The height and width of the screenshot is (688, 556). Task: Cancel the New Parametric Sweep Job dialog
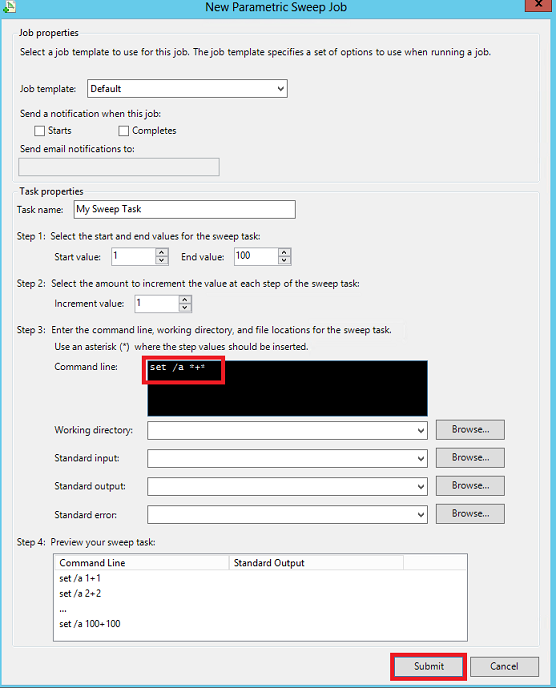(504, 666)
